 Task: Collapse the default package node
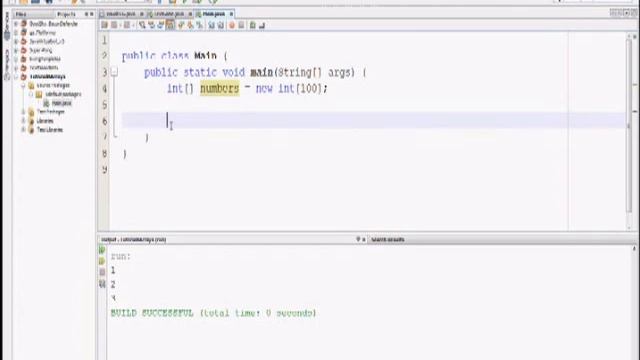(x=31, y=94)
